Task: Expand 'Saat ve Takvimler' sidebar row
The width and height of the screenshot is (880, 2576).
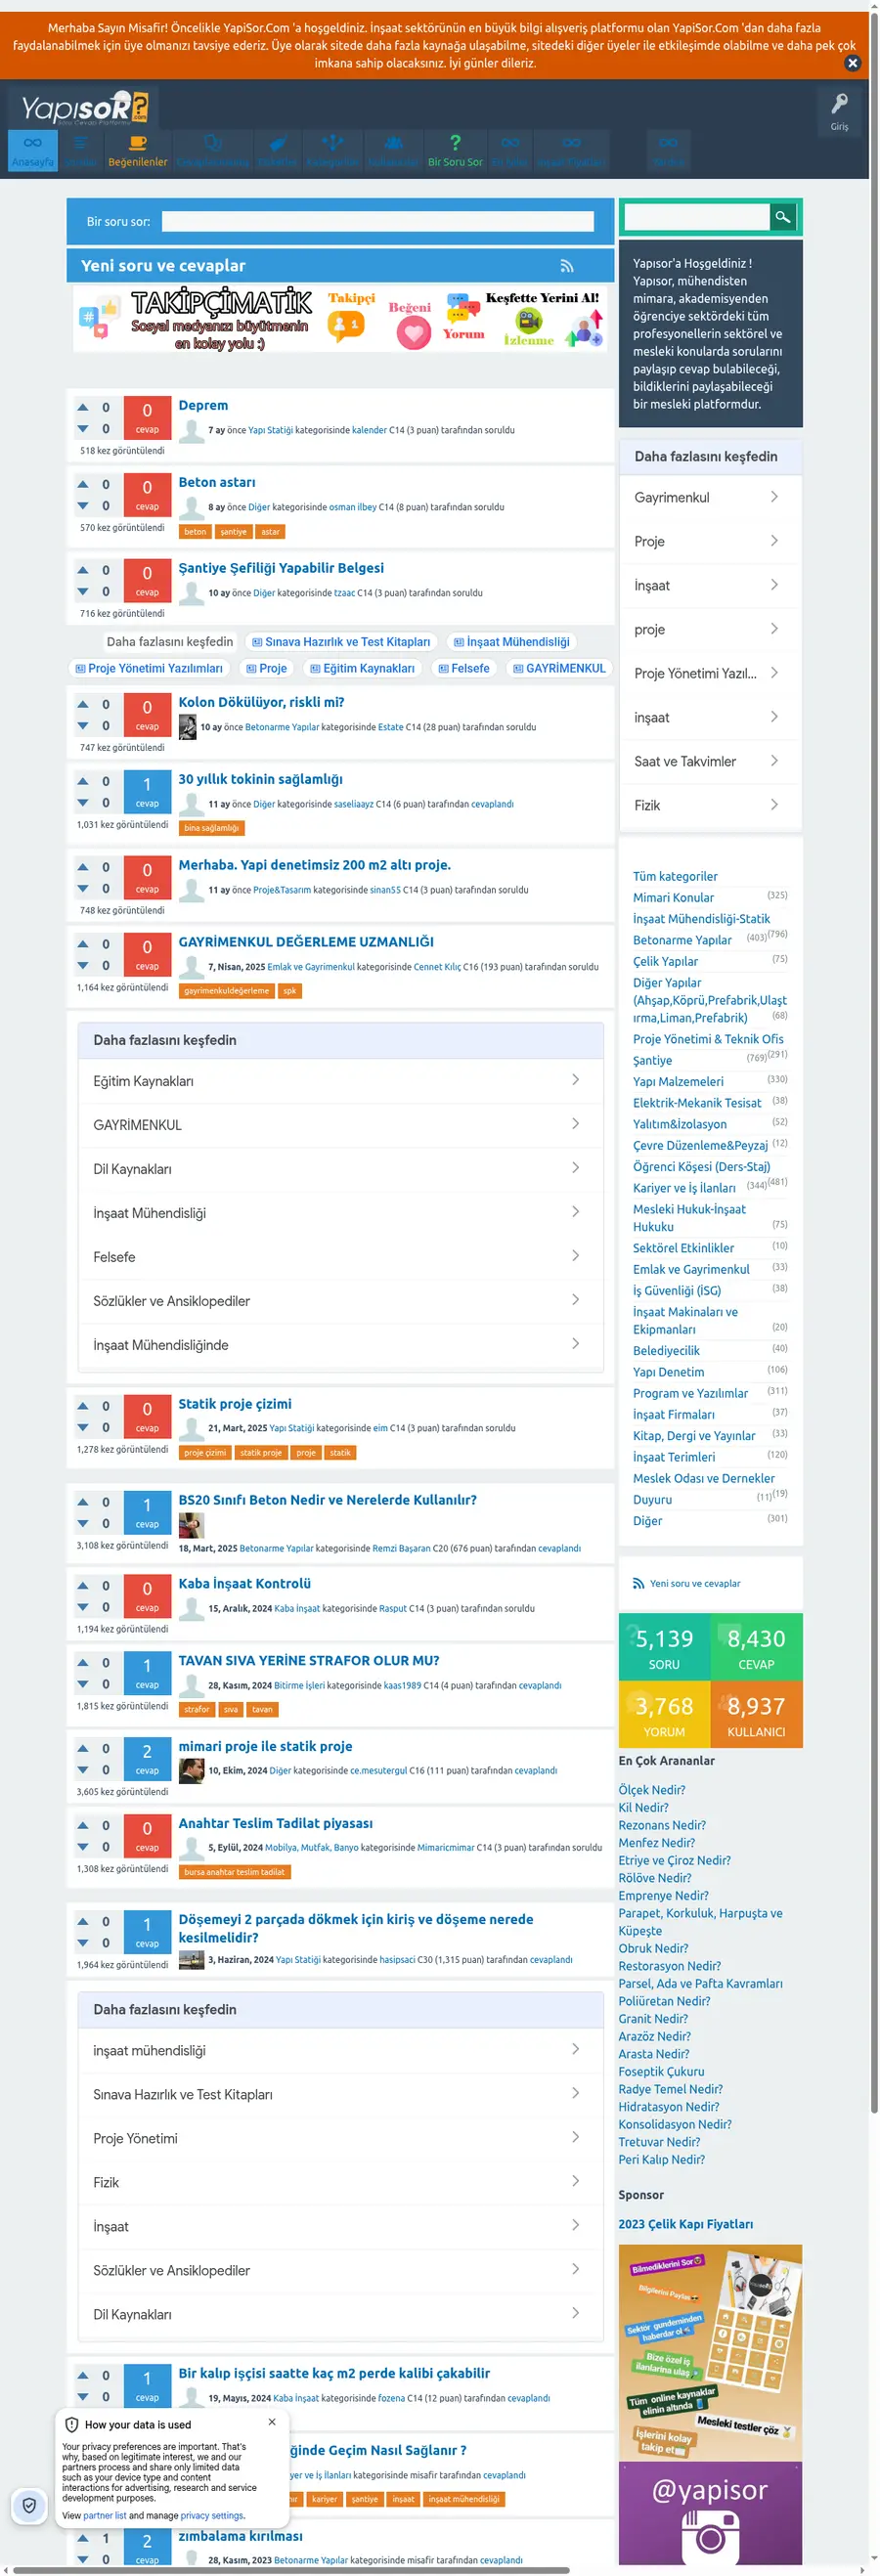Action: 710,761
